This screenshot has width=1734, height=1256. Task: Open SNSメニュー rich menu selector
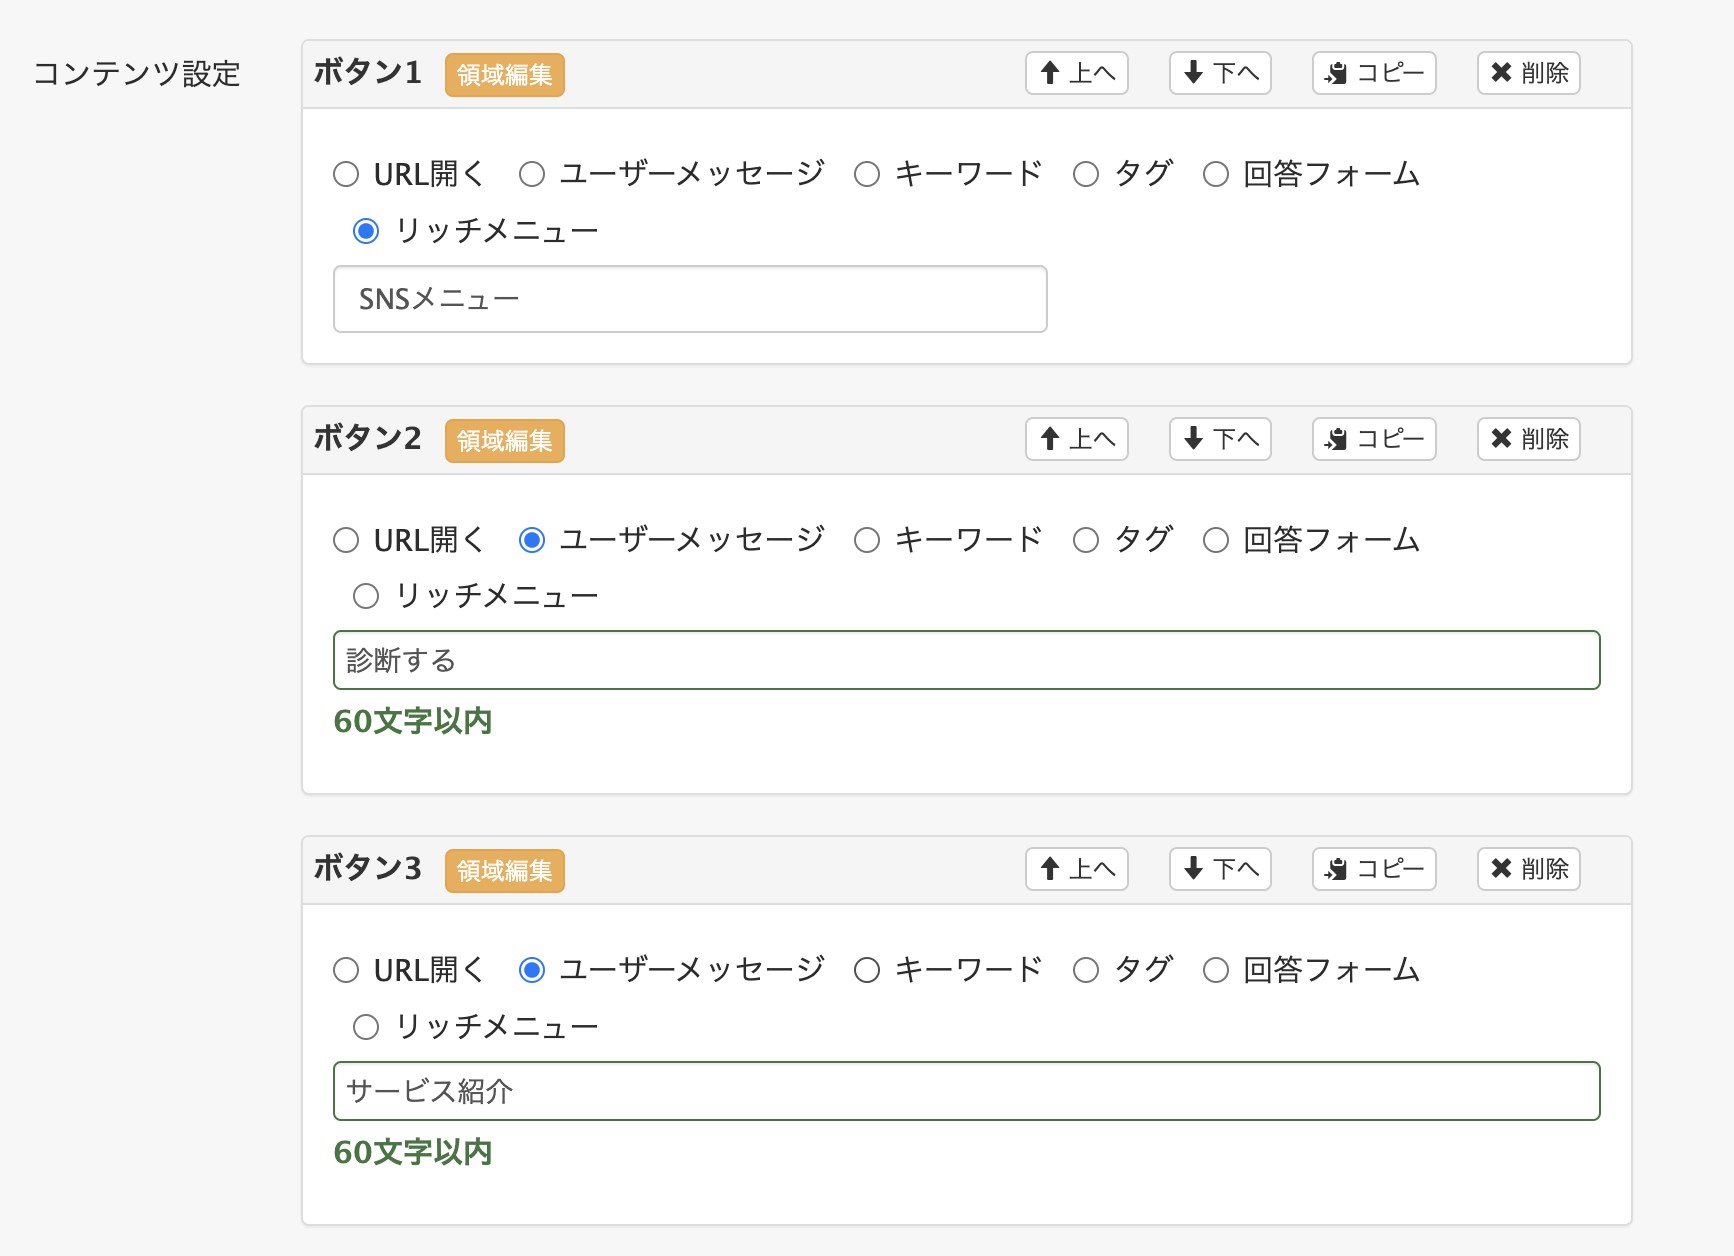click(x=690, y=299)
